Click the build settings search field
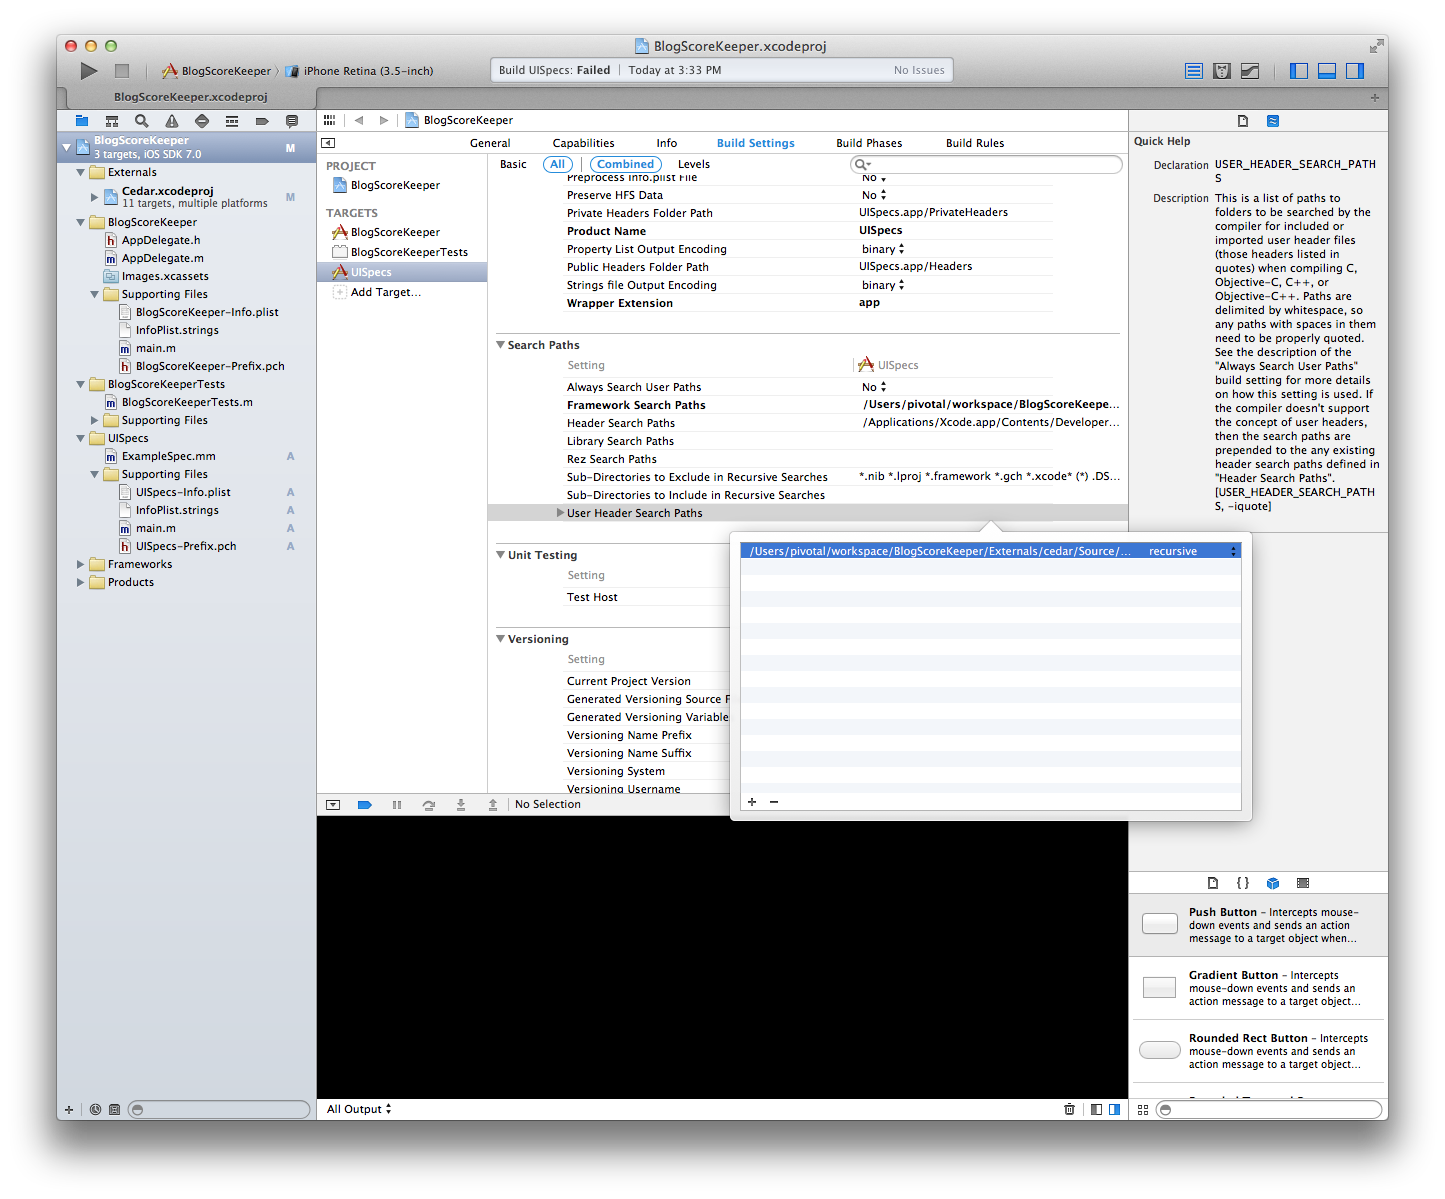Screen dimensions: 1445x1199 [x=986, y=164]
